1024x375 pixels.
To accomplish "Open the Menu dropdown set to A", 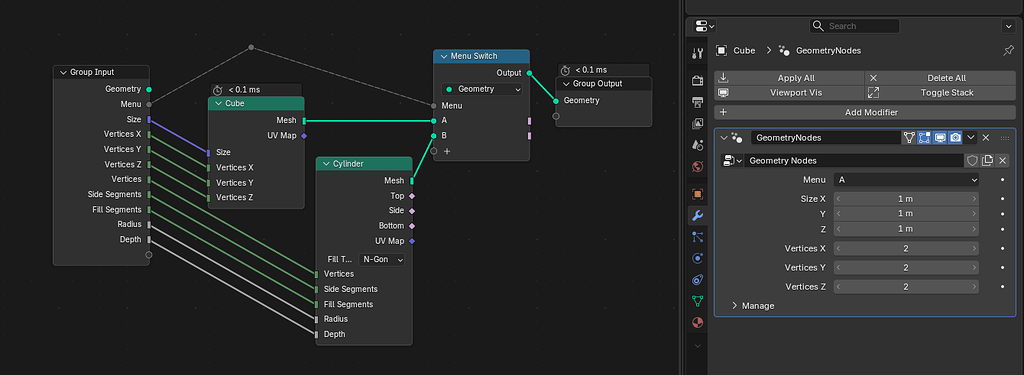I will pyautogui.click(x=906, y=180).
